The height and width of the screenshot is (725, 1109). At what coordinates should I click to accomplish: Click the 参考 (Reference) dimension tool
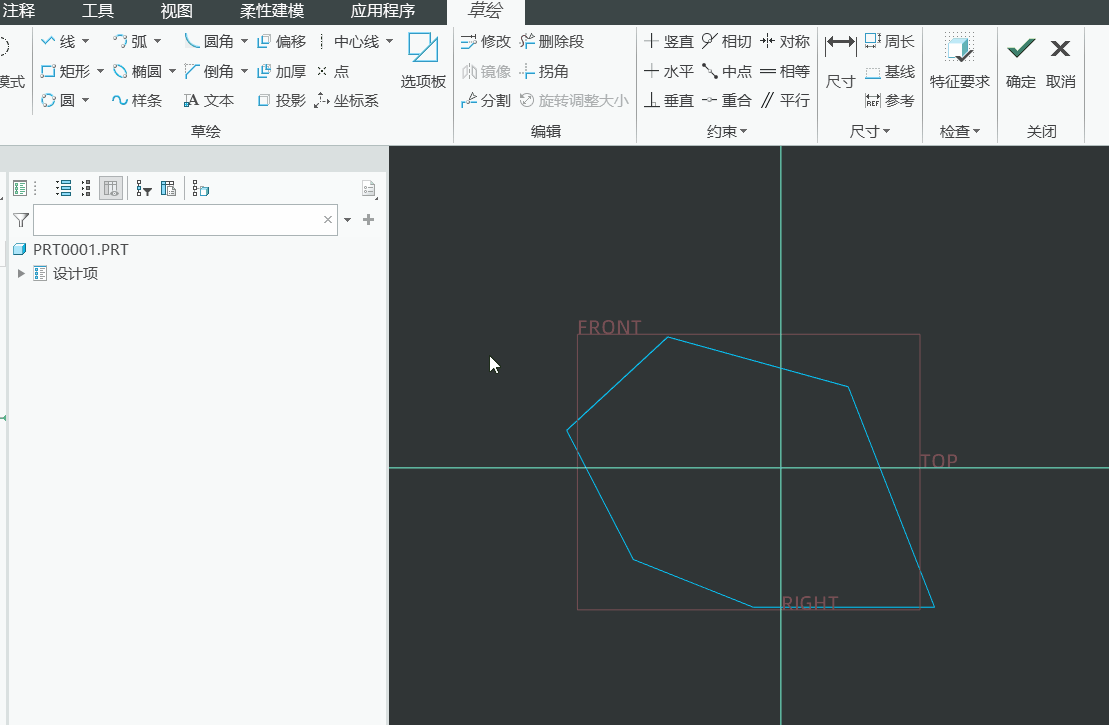tap(890, 100)
